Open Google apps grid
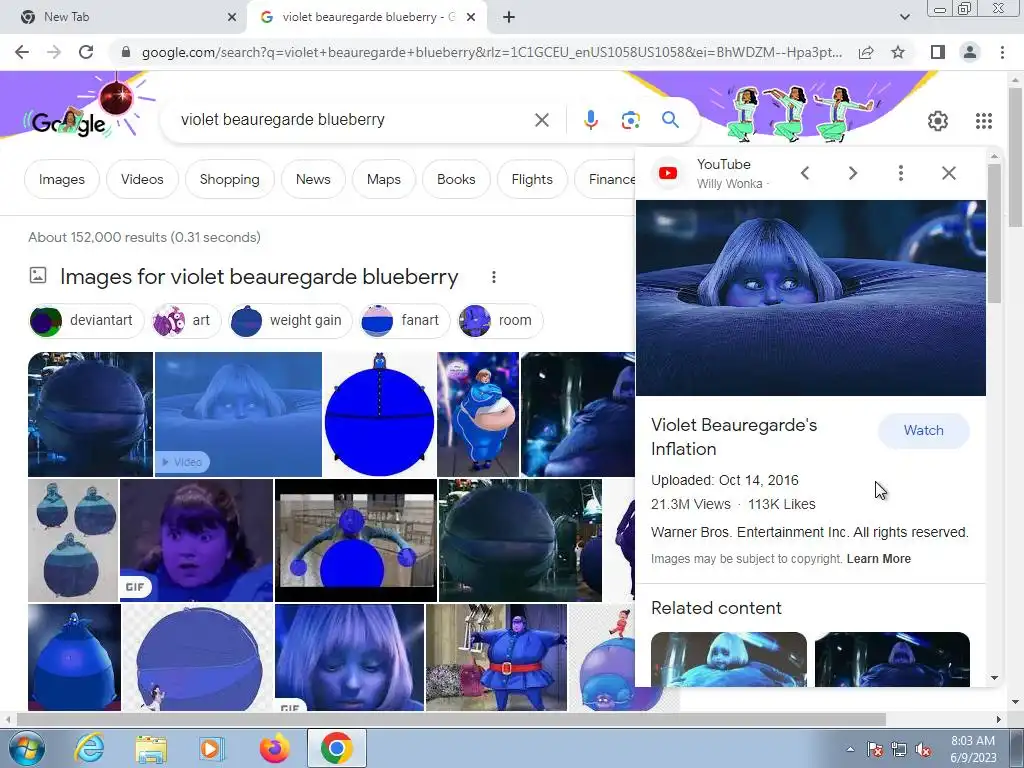Viewport: 1024px width, 768px height. pos(984,121)
